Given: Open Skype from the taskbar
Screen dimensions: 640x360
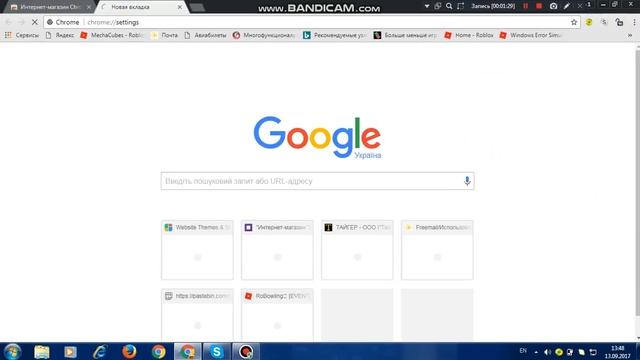Looking at the screenshot, I should [217, 351].
